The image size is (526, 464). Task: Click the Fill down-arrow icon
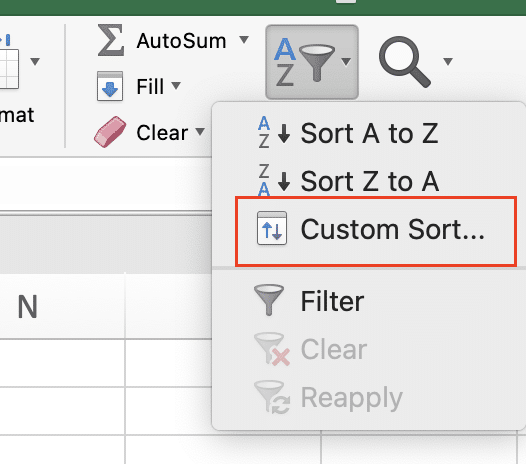(x=110, y=86)
